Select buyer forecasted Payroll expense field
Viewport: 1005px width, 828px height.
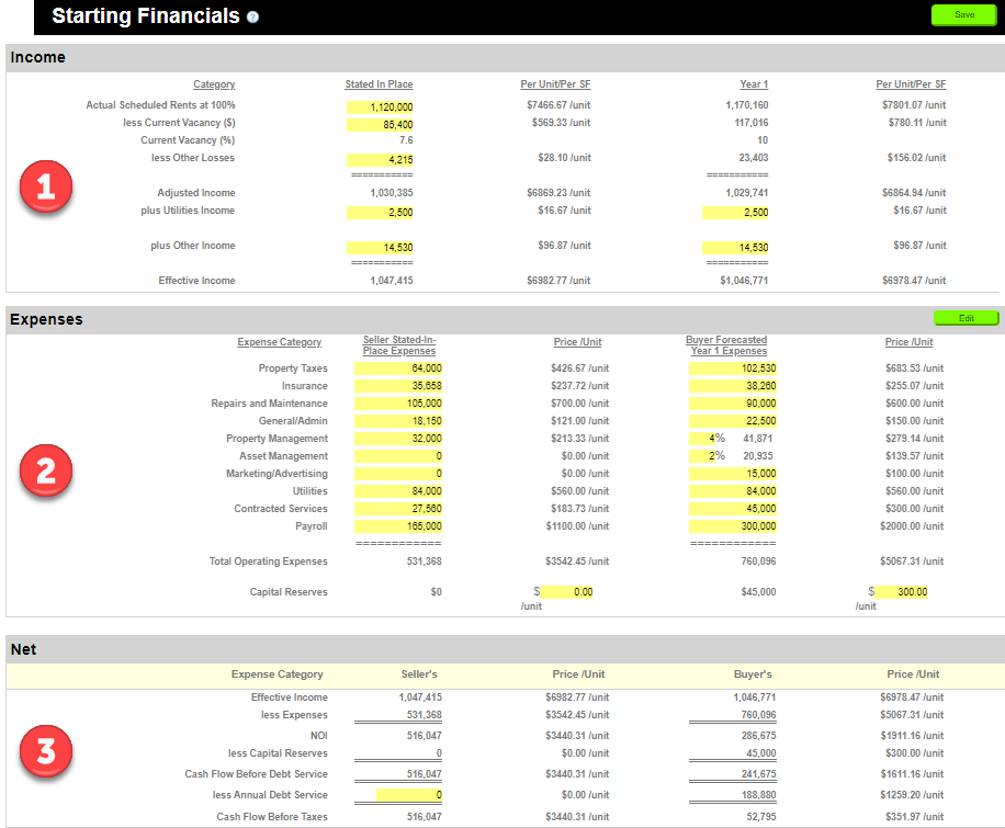point(733,526)
